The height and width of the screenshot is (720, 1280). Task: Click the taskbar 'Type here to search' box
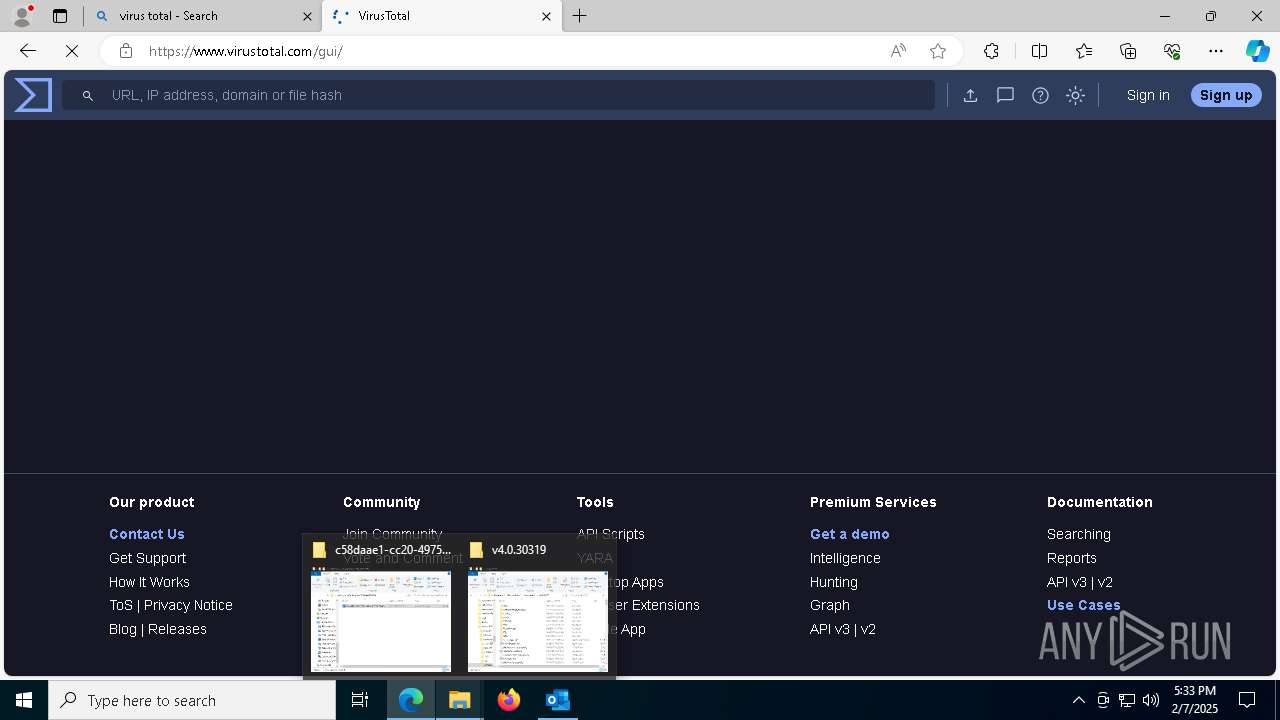[x=192, y=700]
